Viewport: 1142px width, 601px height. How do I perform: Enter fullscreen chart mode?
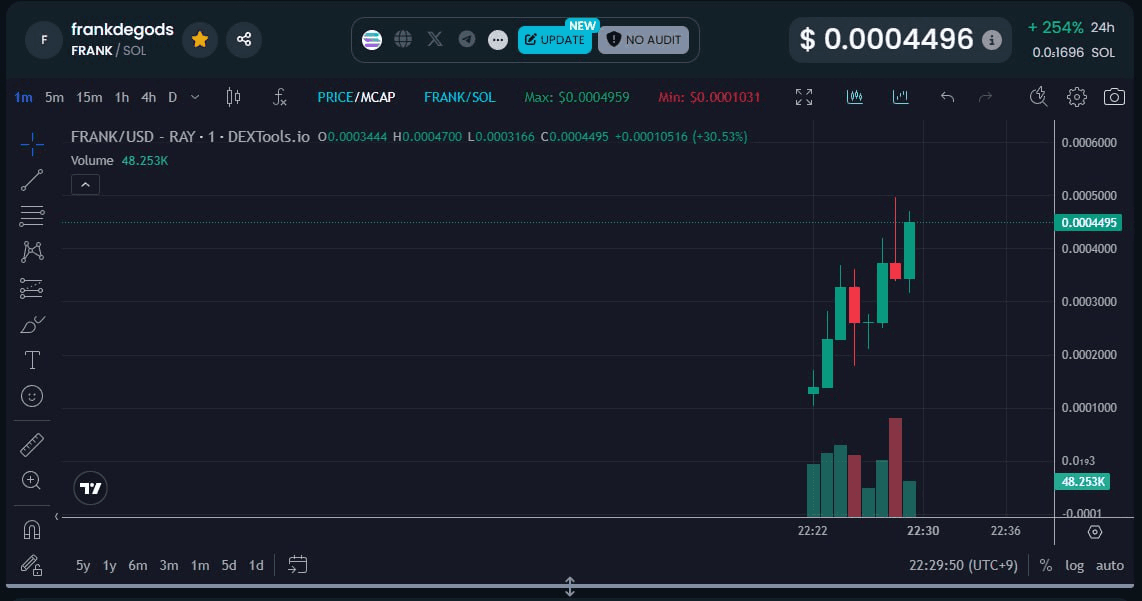point(804,97)
